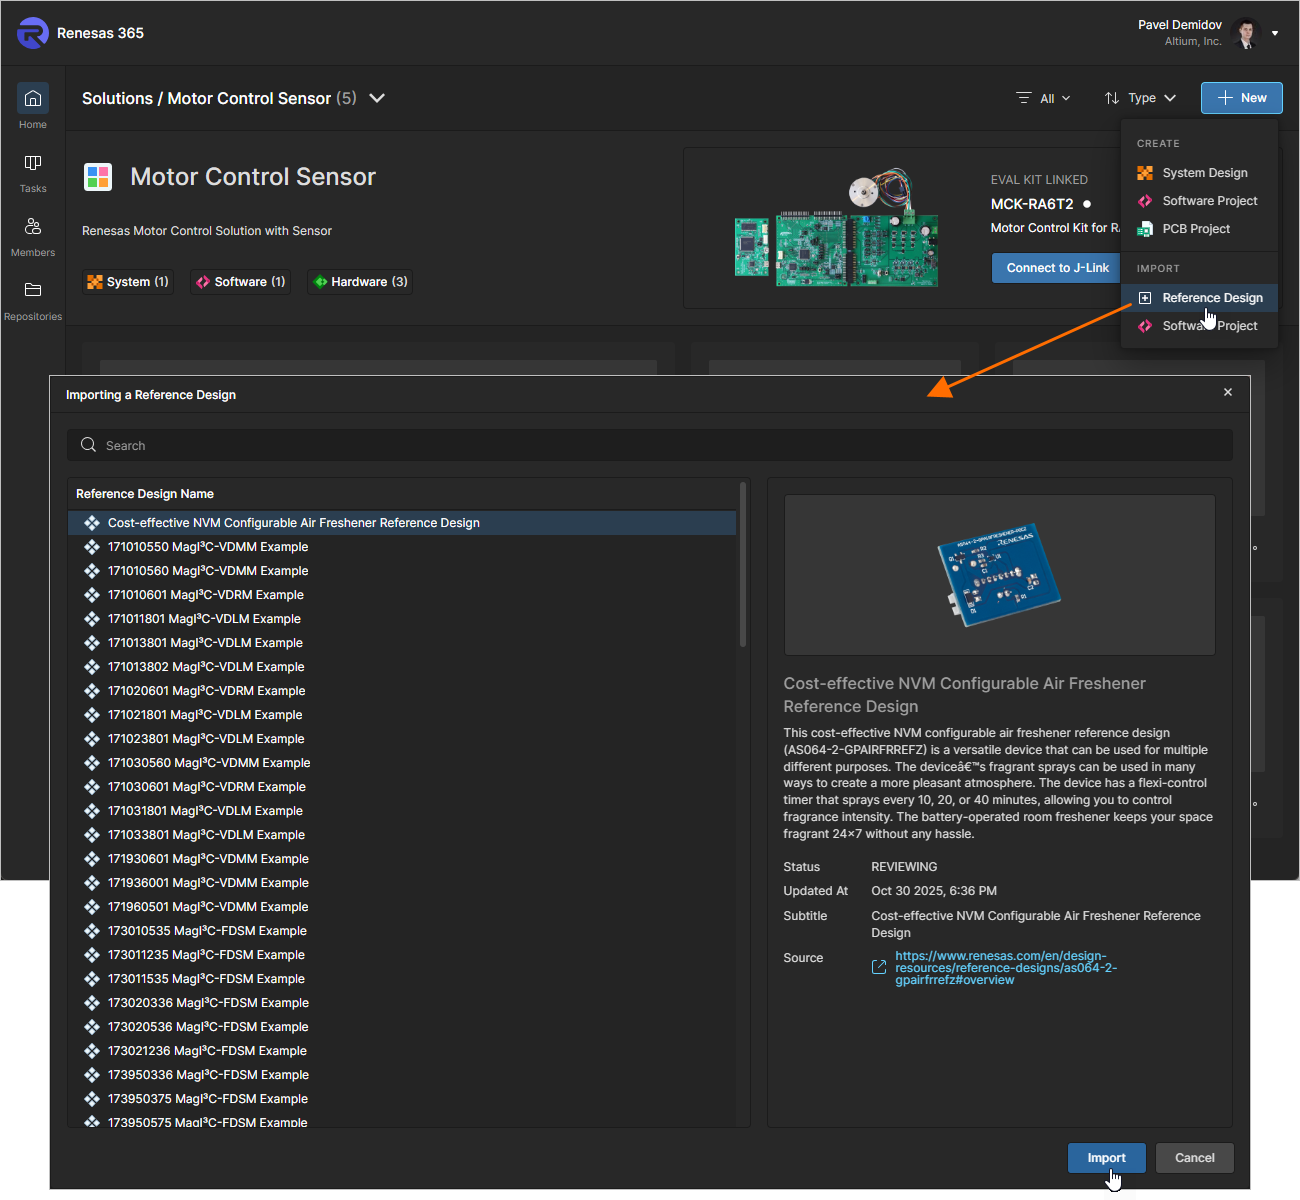This screenshot has height=1200, width=1300.
Task: Choose System Design from Create menu
Action: point(1204,173)
